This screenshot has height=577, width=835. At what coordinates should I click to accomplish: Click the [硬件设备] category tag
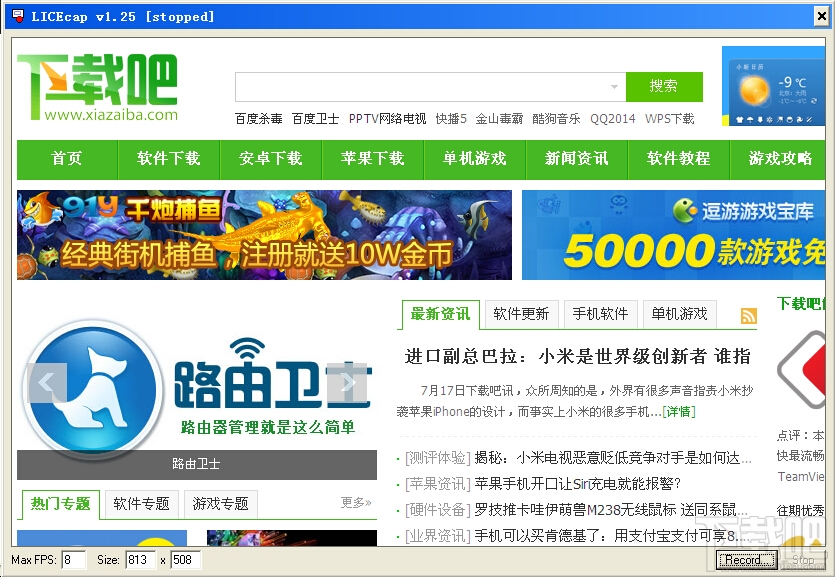(438, 510)
